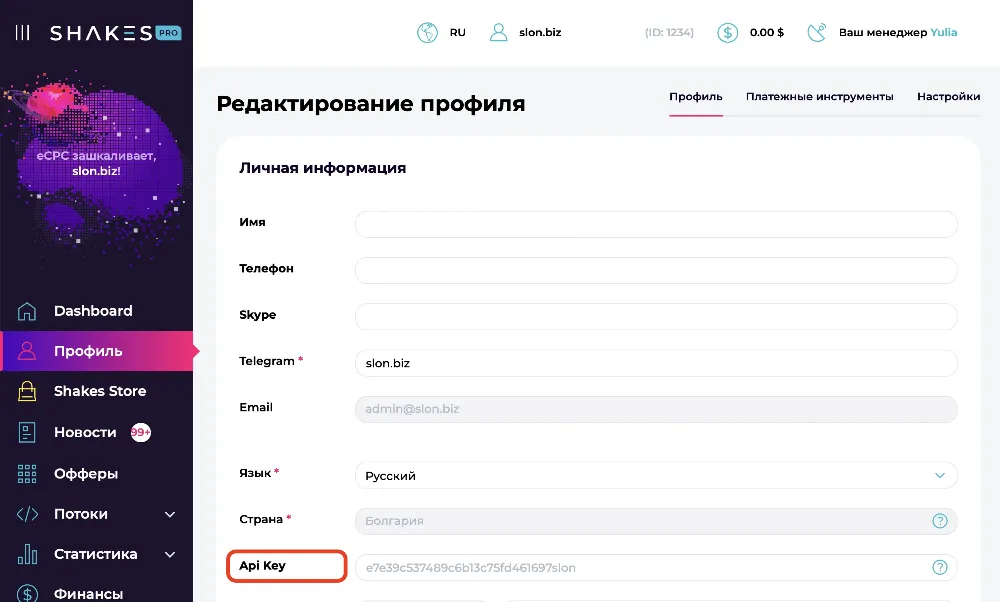Open Офферы from the sidebar
This screenshot has width=1000, height=602.
coord(86,474)
